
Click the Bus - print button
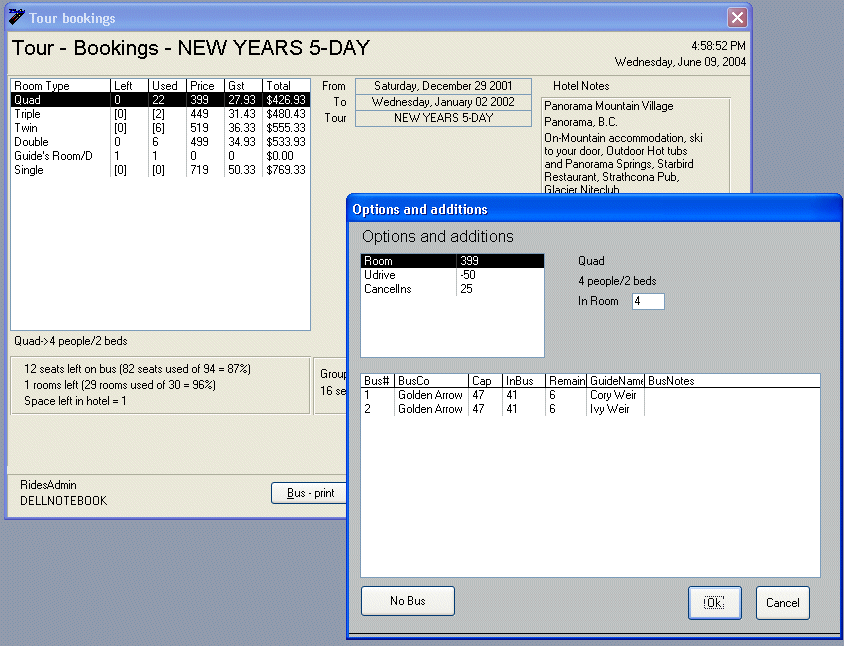click(x=309, y=493)
